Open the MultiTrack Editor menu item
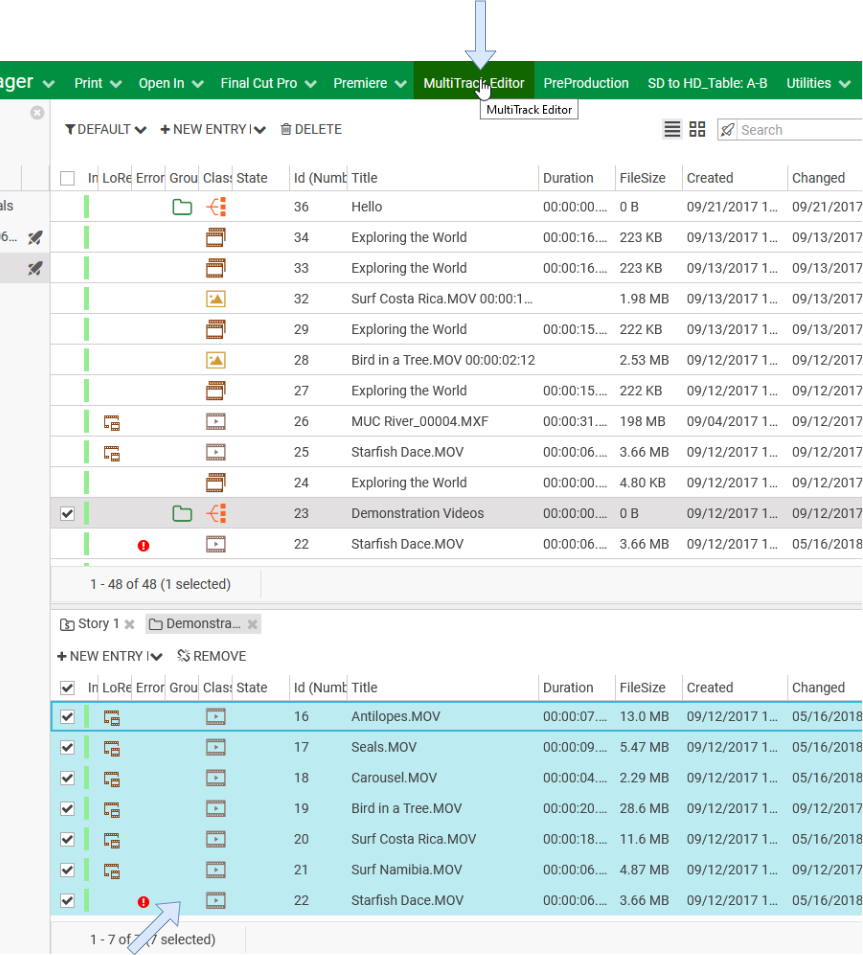The height and width of the screenshot is (955, 863). coord(473,83)
